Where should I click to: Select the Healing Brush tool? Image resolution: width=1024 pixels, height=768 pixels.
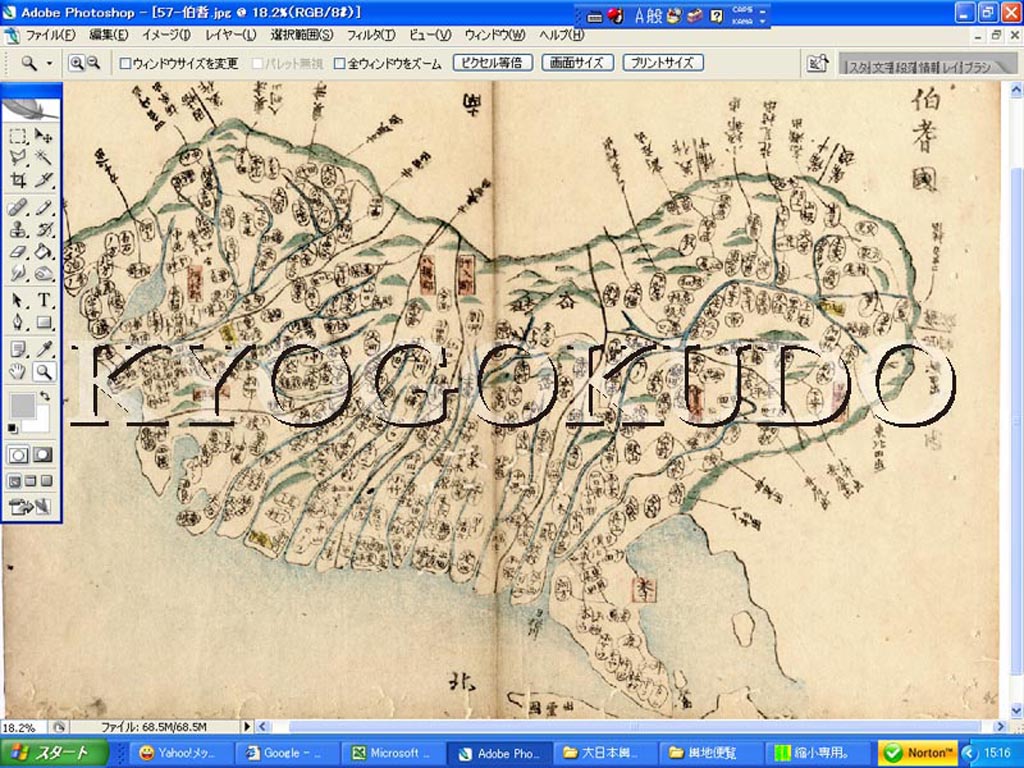tap(18, 208)
